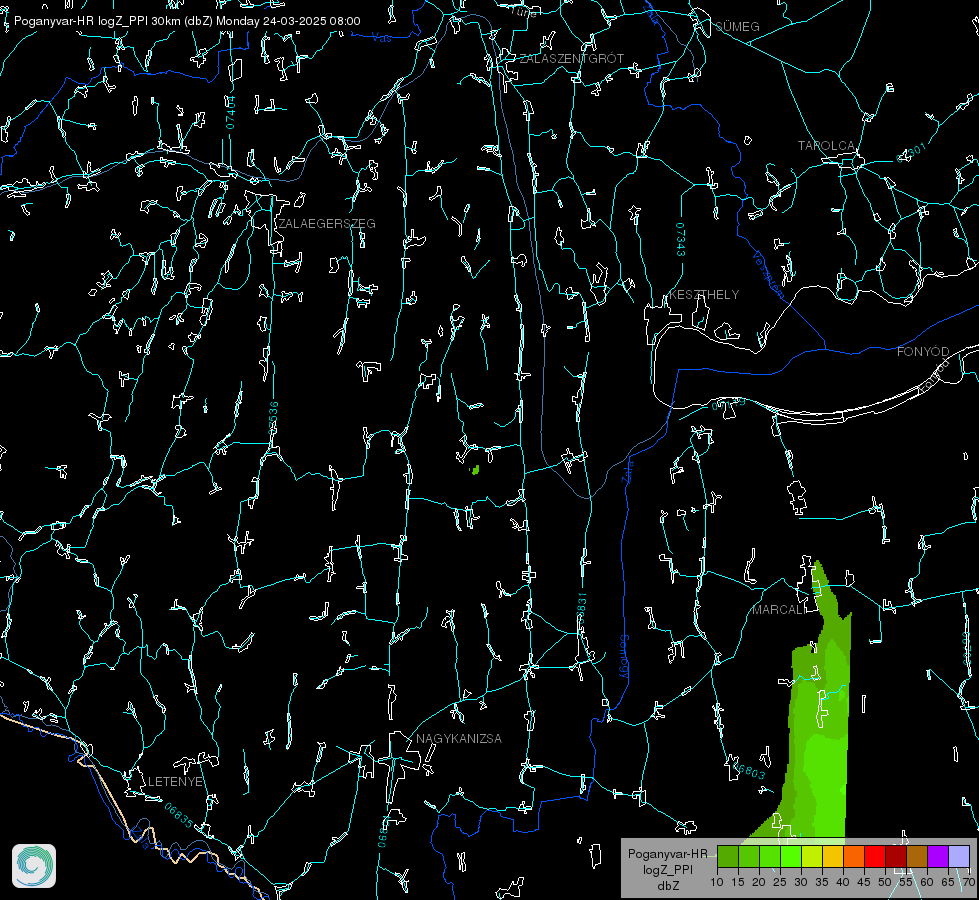Click the NAGYKANIZSA city label

point(459,738)
